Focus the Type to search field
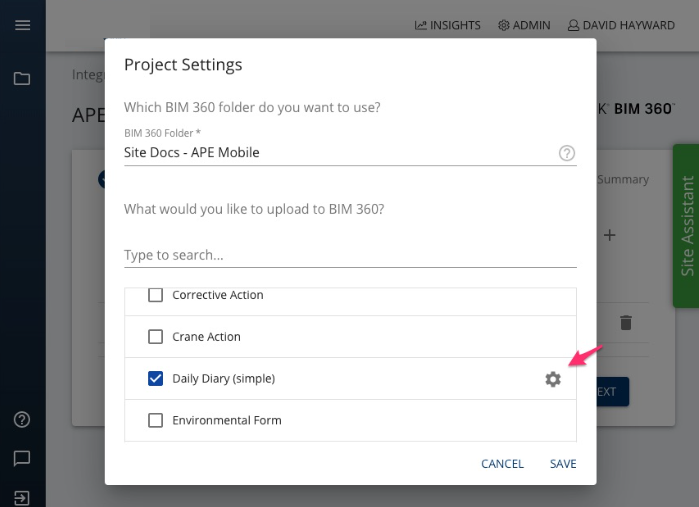699x507 pixels. [x=350, y=255]
